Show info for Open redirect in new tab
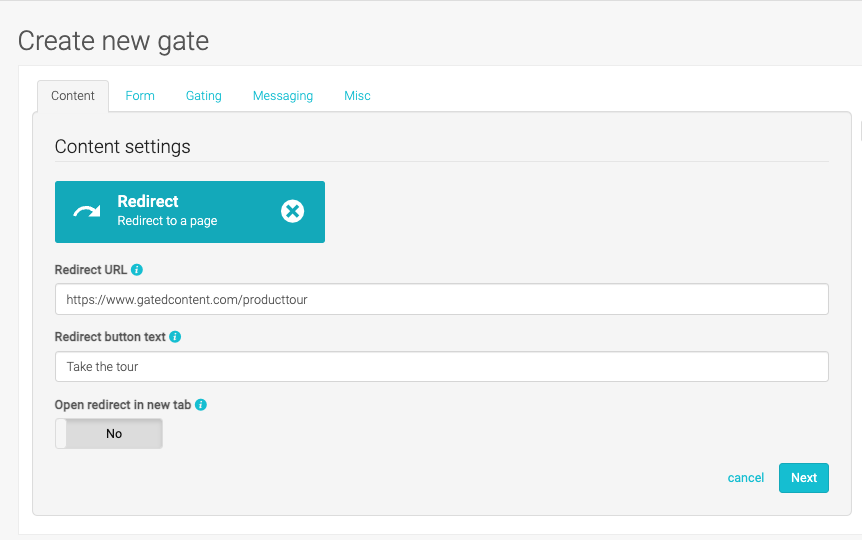Image resolution: width=862 pixels, height=540 pixels. coord(201,405)
